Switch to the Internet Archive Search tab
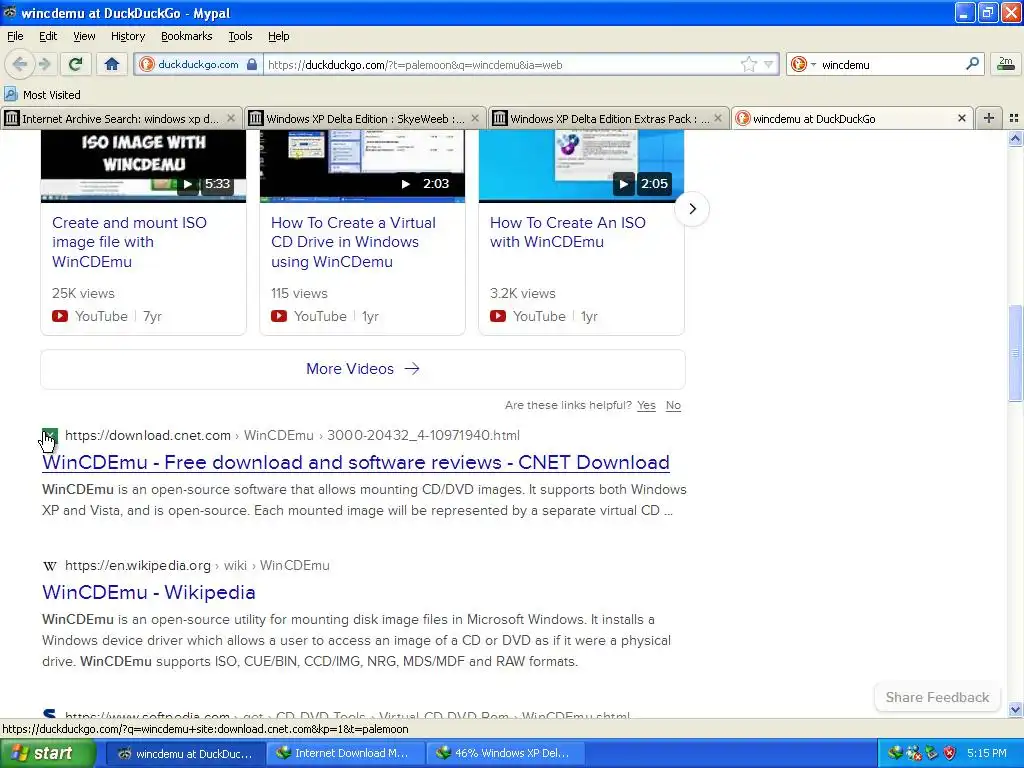This screenshot has height=768, width=1024. click(x=120, y=118)
